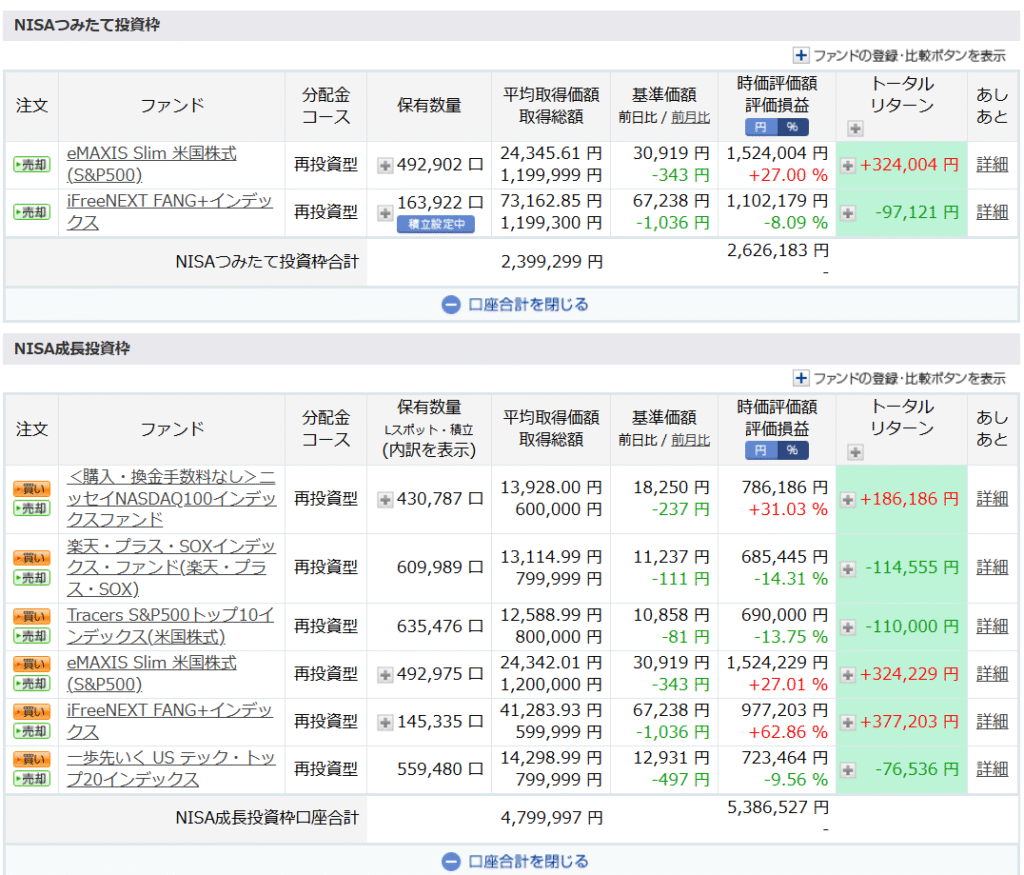Expand total return detail for -114,555円
Image resolution: width=1024 pixels, height=875 pixels.
[848, 568]
